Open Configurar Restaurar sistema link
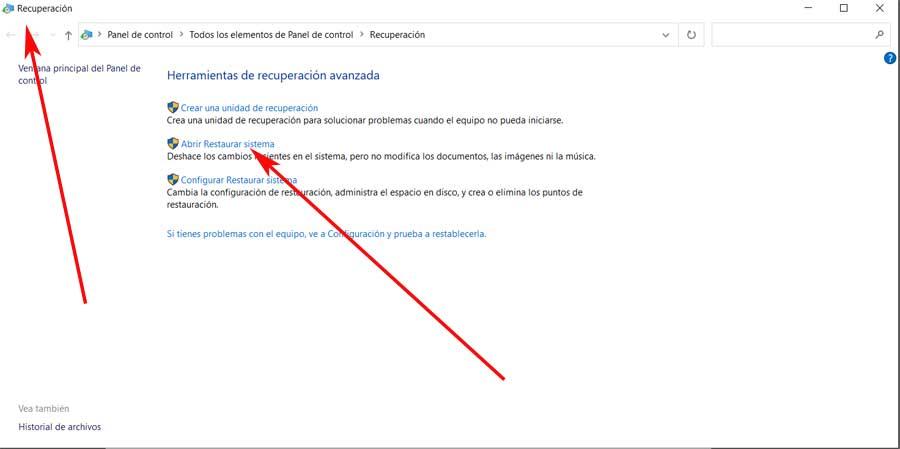This screenshot has height=449, width=900. coord(238,180)
